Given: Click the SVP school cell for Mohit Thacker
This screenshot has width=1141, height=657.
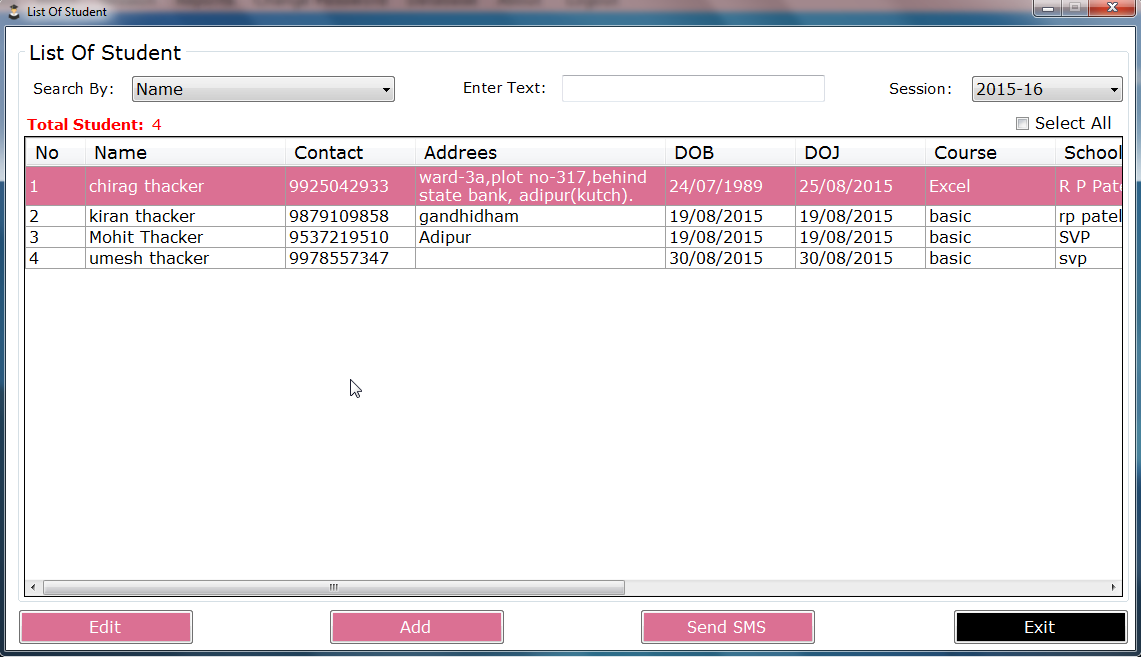Looking at the screenshot, I should coord(1089,238).
